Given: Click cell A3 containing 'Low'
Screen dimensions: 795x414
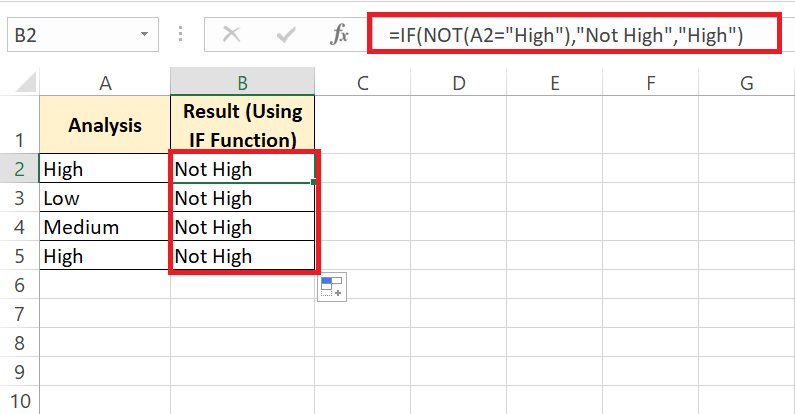Looking at the screenshot, I should click(x=105, y=198).
